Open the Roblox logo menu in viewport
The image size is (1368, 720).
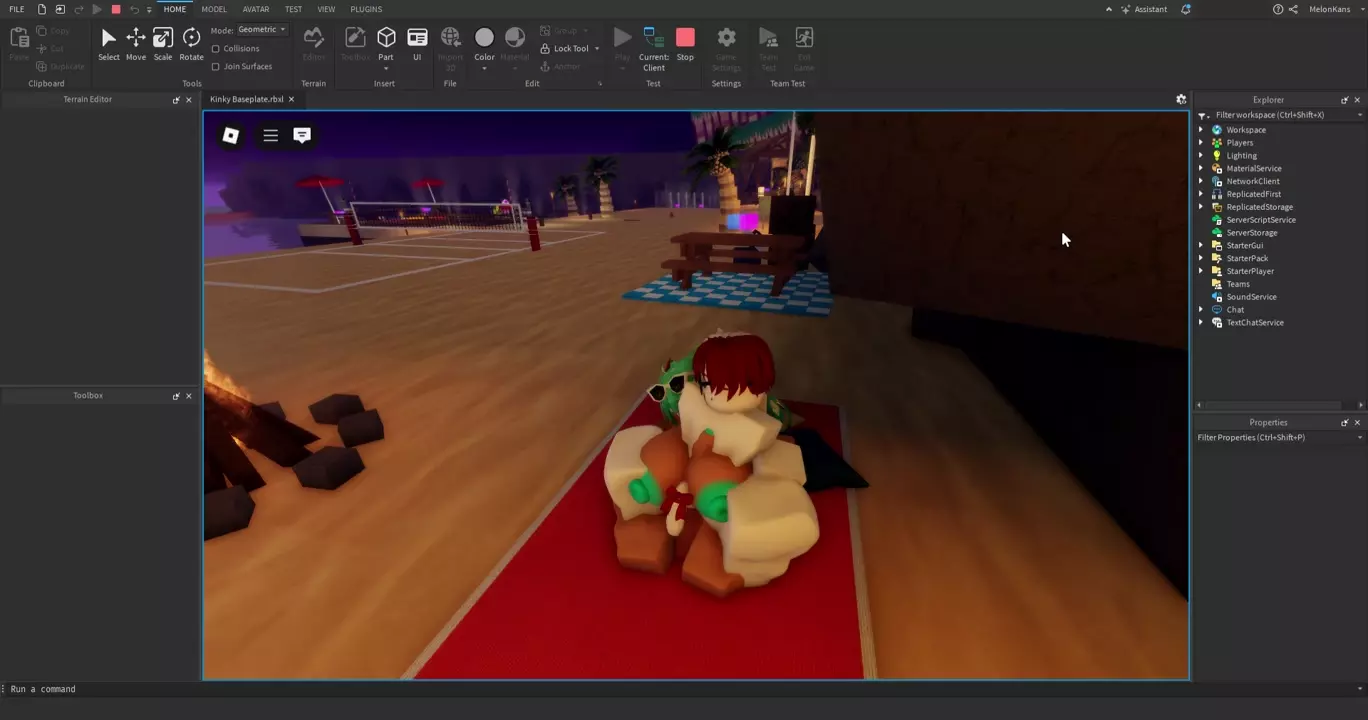231,135
